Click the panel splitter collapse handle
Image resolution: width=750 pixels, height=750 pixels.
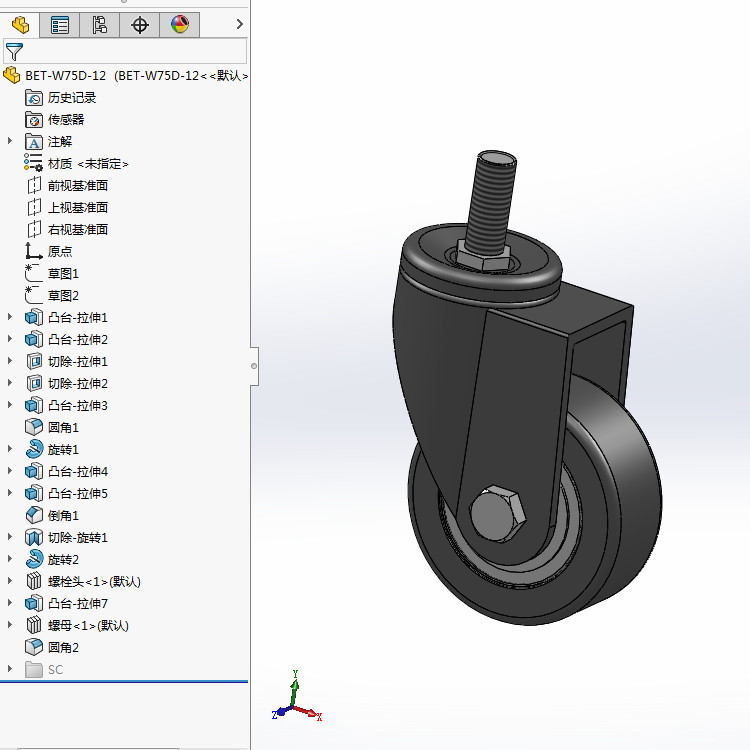[x=254, y=366]
